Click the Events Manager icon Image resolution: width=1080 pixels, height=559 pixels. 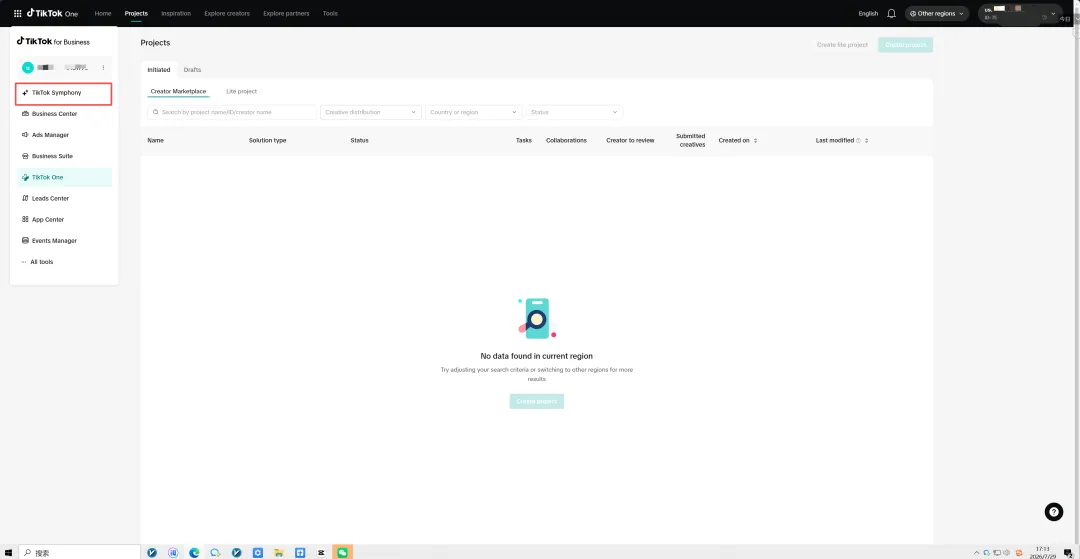25,241
